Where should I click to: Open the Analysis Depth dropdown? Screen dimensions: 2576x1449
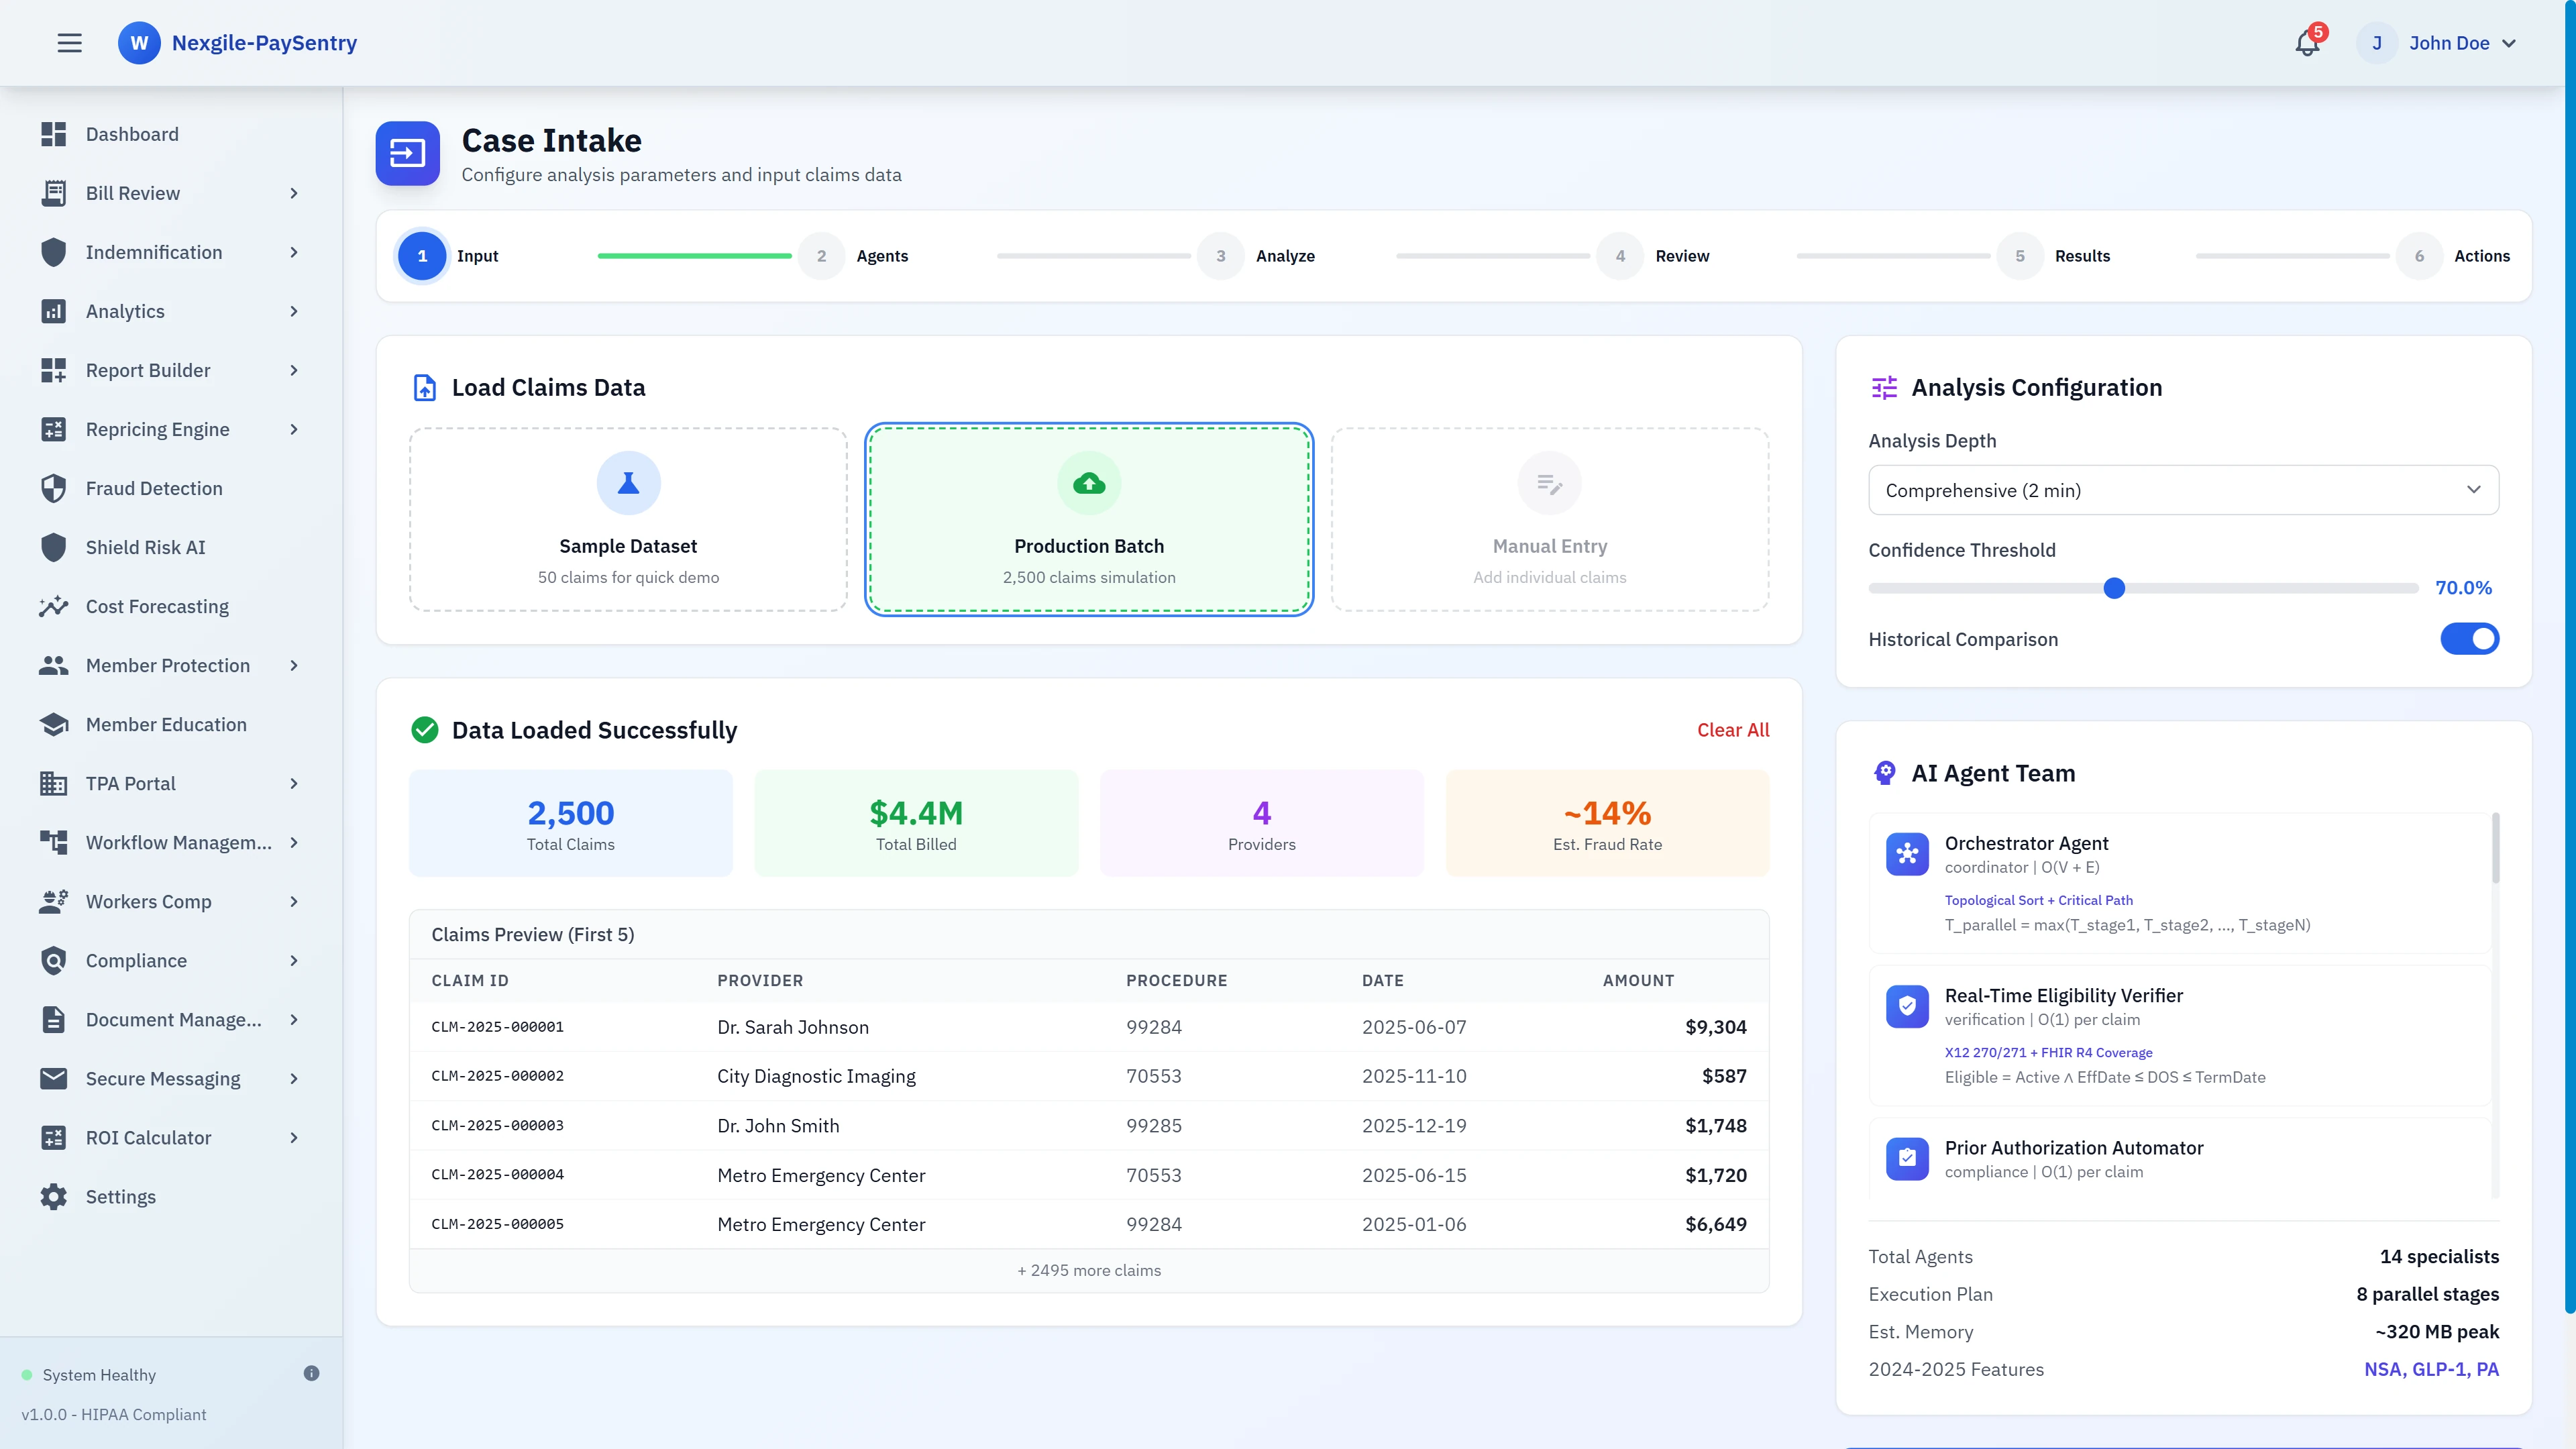click(2183, 490)
